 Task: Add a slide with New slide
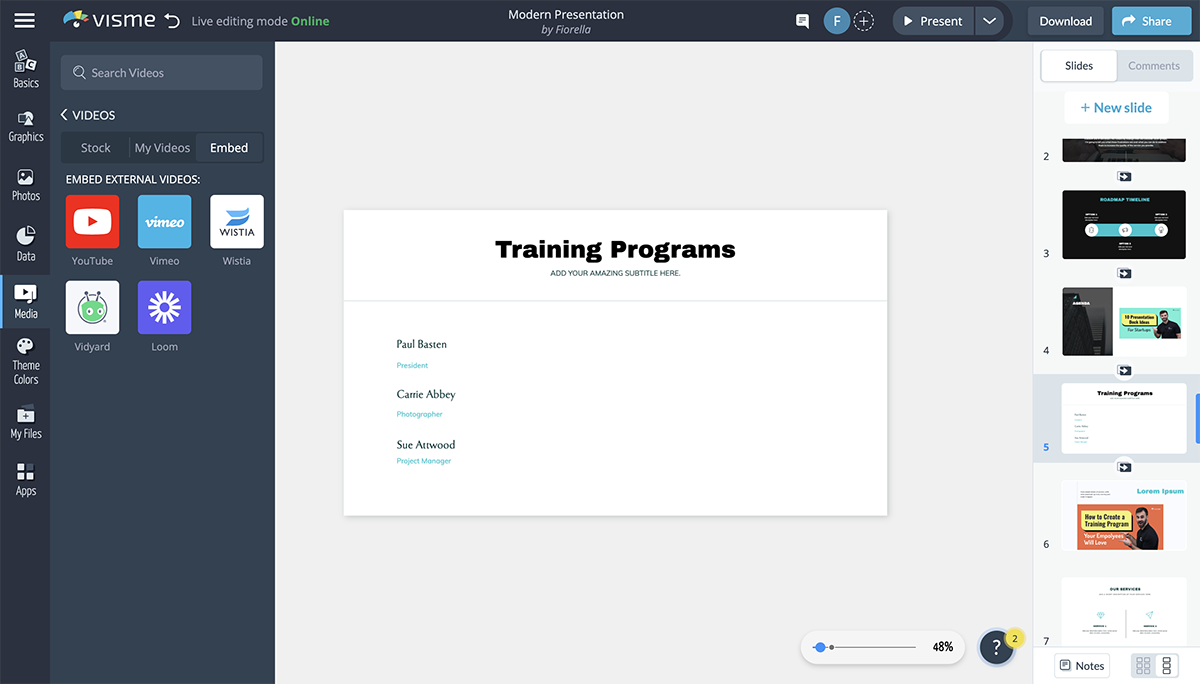pyautogui.click(x=1114, y=108)
